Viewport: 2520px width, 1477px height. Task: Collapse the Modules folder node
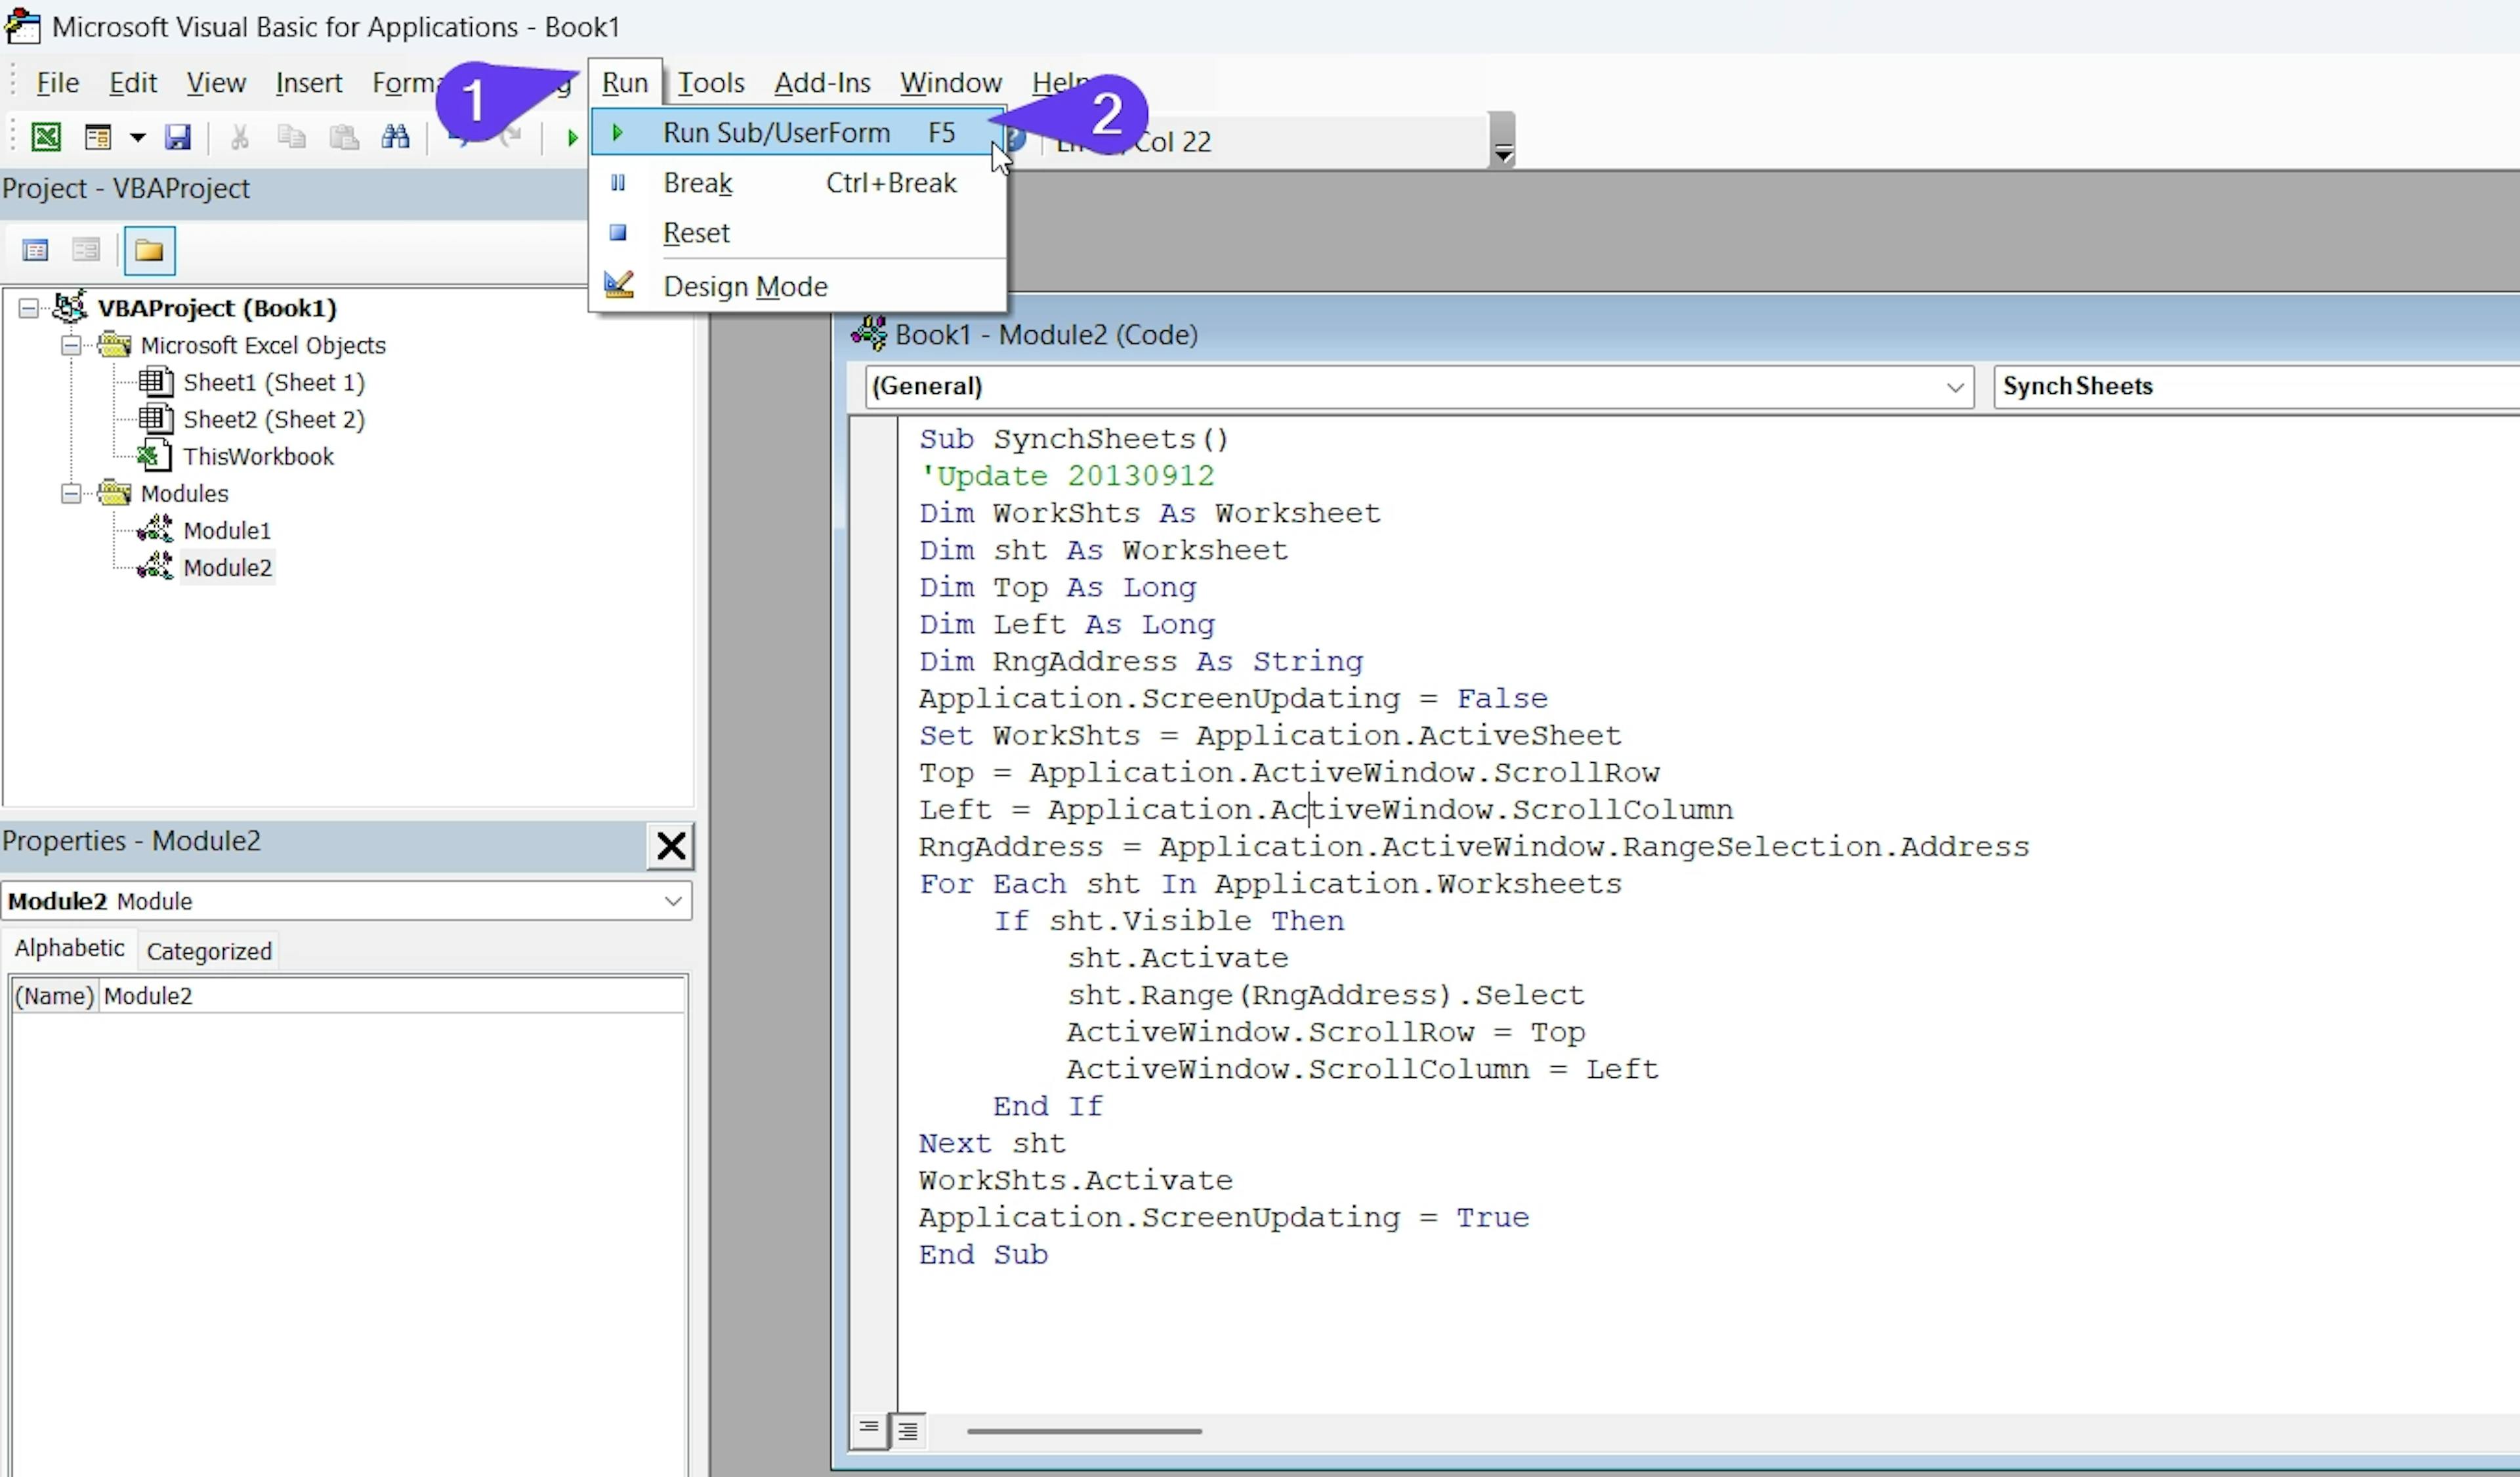(71, 493)
